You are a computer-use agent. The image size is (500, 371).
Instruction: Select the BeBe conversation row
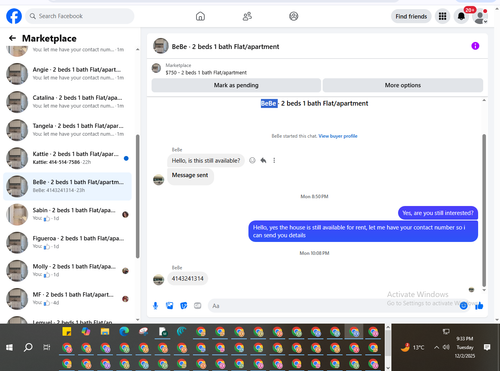coord(67,186)
